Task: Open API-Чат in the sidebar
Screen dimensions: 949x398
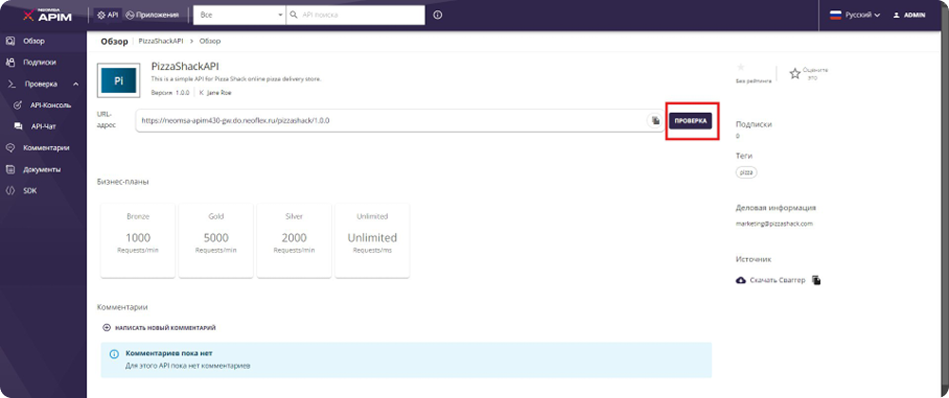Action: pyautogui.click(x=44, y=126)
